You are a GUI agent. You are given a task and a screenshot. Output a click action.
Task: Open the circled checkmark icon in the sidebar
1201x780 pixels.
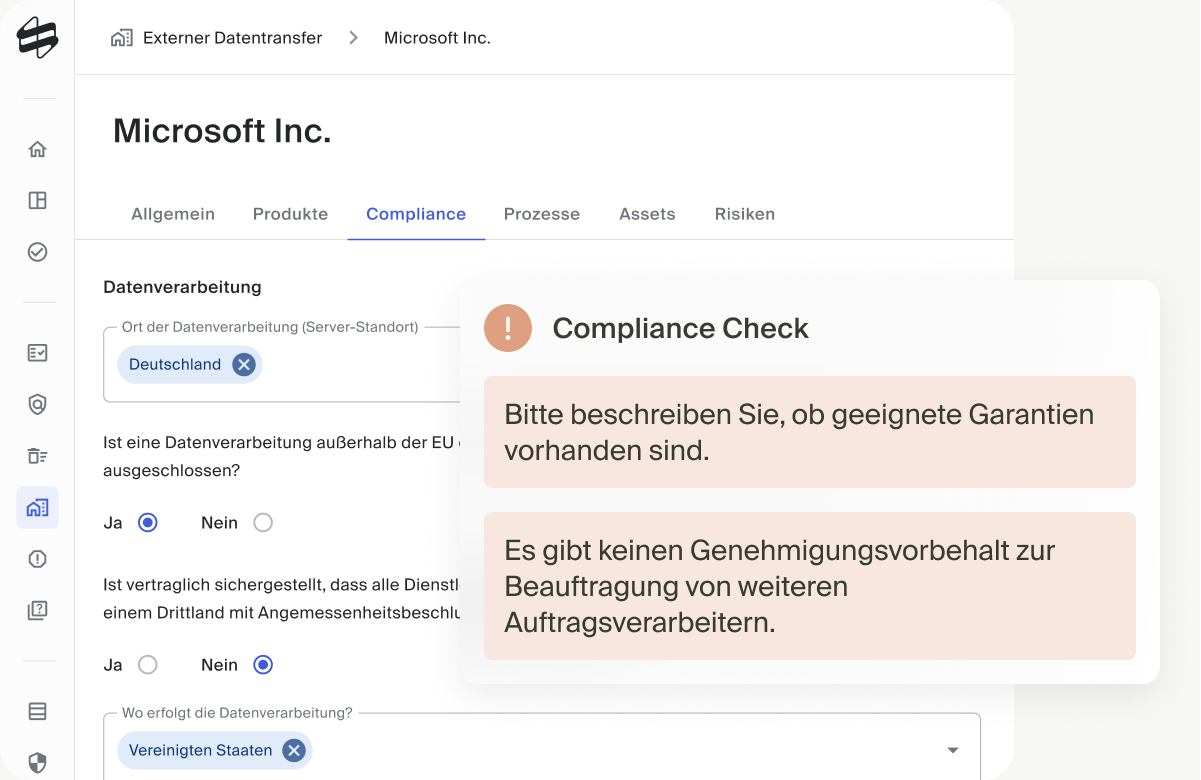[x=37, y=252]
